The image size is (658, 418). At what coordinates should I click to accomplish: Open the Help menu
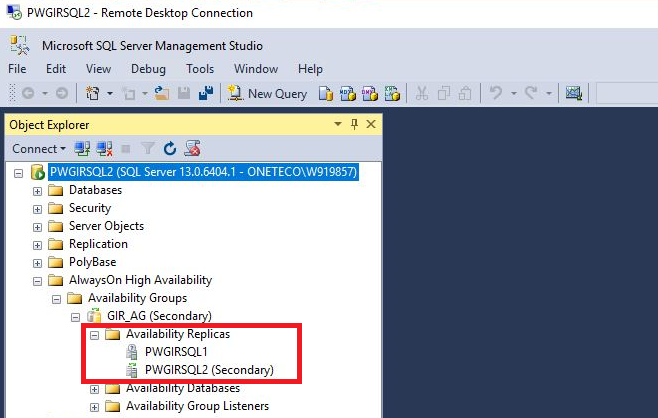pyautogui.click(x=310, y=69)
